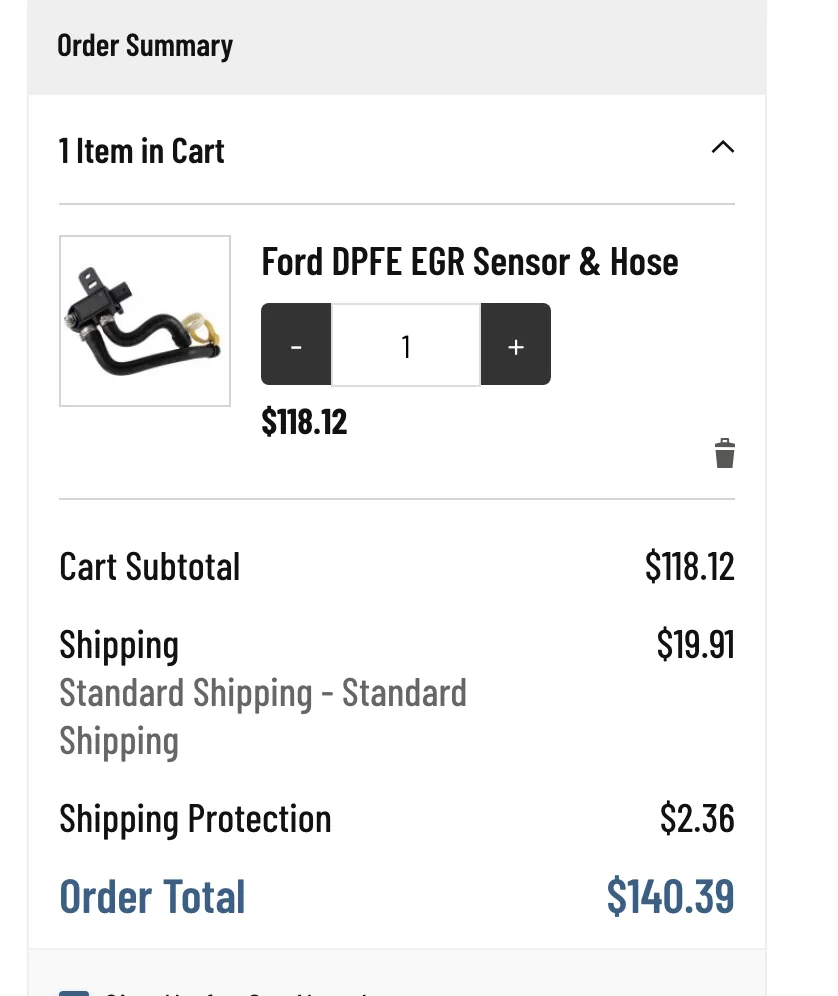Viewport: 838px width, 996px height.
Task: Select the EGR sensor product thumbnail
Action: point(144,320)
